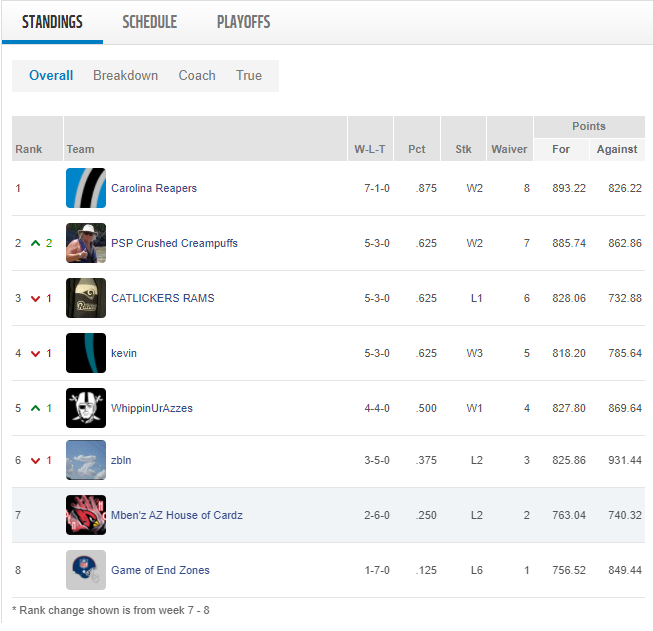Click the zbln team sky avatar
The image size is (653, 631).
[86, 460]
